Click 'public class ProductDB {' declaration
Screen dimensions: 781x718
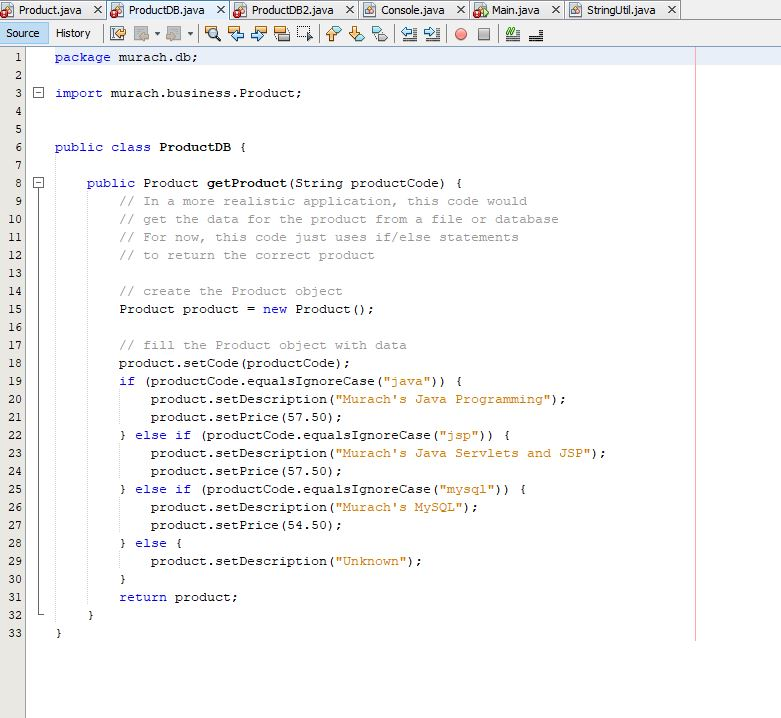(x=150, y=147)
